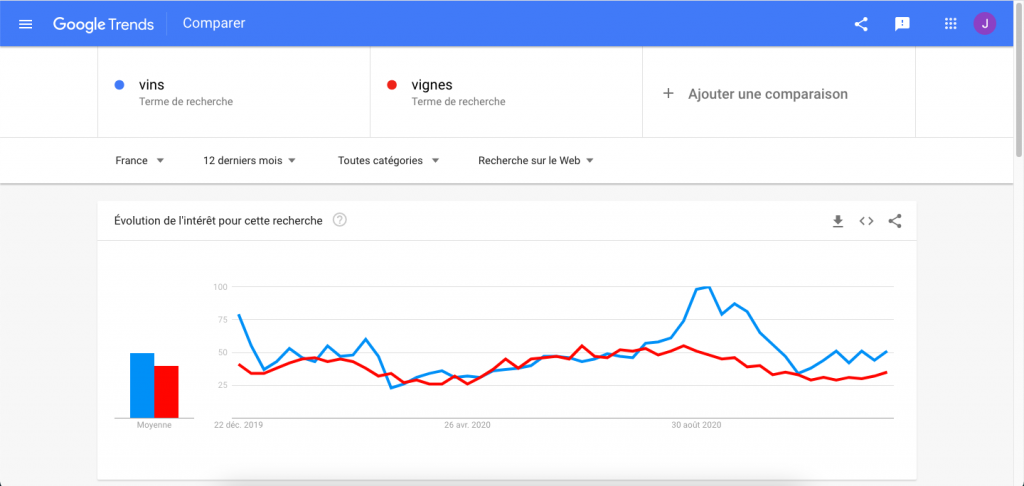The height and width of the screenshot is (486, 1024).
Task: Open the hamburger main menu
Action: tap(25, 24)
